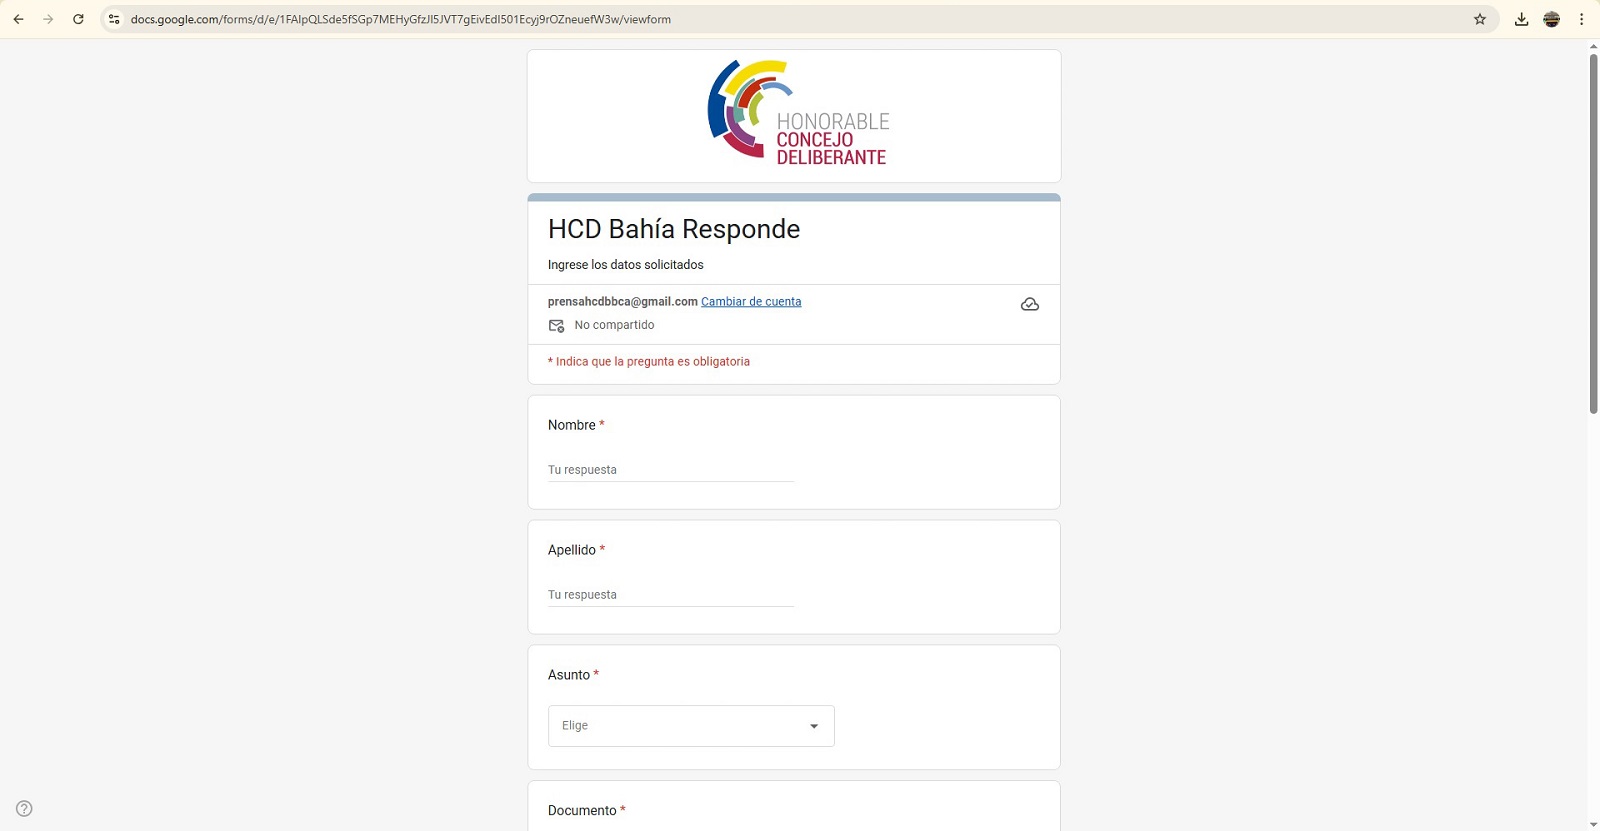Open the browser downloads icon
This screenshot has width=1600, height=831.
point(1521,19)
